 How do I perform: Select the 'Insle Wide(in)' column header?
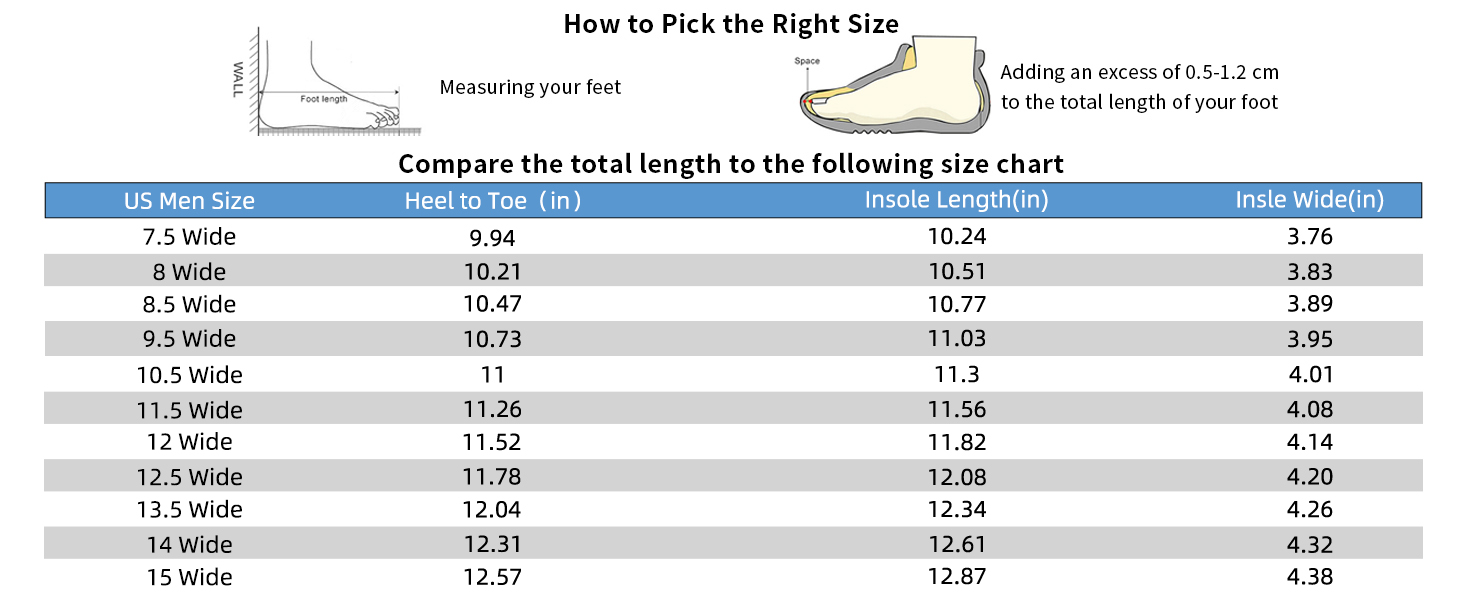(x=1309, y=200)
